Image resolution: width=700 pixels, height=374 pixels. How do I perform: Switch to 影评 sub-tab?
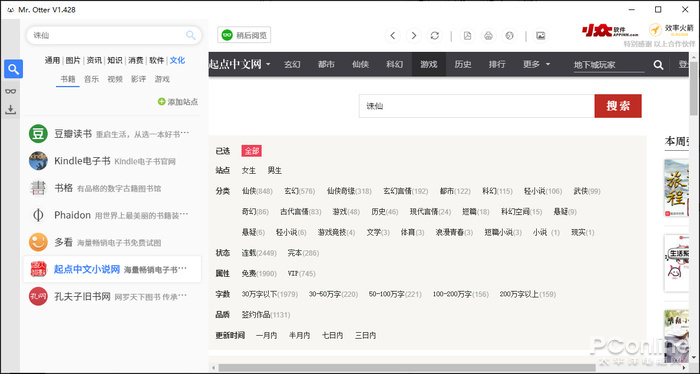138,79
